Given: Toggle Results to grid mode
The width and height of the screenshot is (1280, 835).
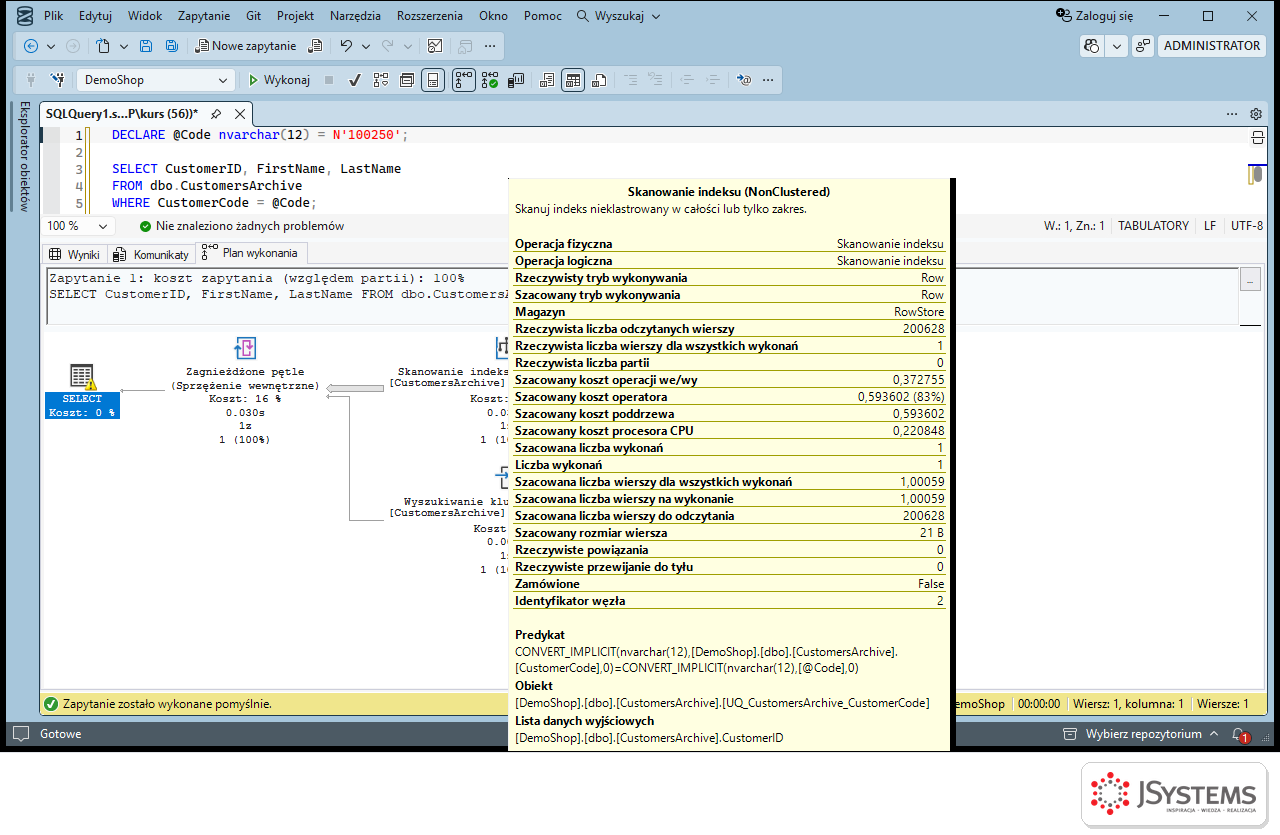Looking at the screenshot, I should pyautogui.click(x=572, y=80).
